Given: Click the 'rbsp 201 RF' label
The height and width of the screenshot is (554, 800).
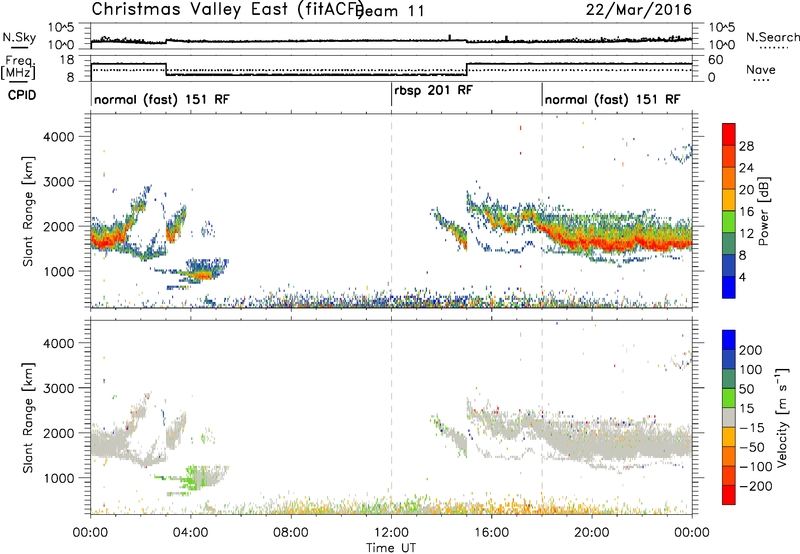Looking at the screenshot, I should tap(433, 90).
